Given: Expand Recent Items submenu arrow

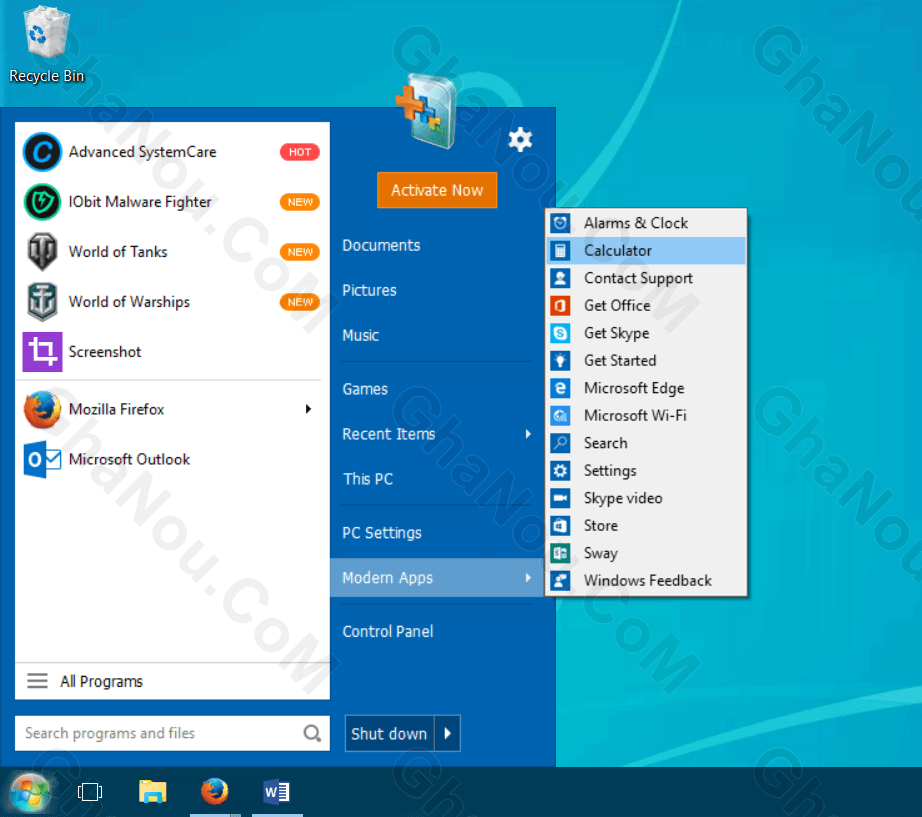Looking at the screenshot, I should [528, 434].
